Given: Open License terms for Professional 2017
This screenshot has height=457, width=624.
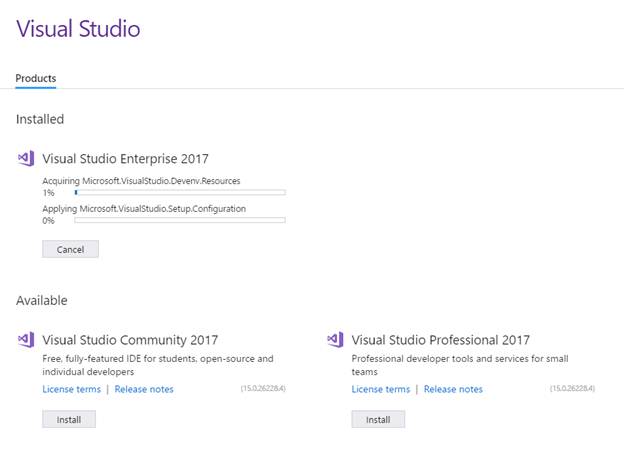Looking at the screenshot, I should pos(381,389).
